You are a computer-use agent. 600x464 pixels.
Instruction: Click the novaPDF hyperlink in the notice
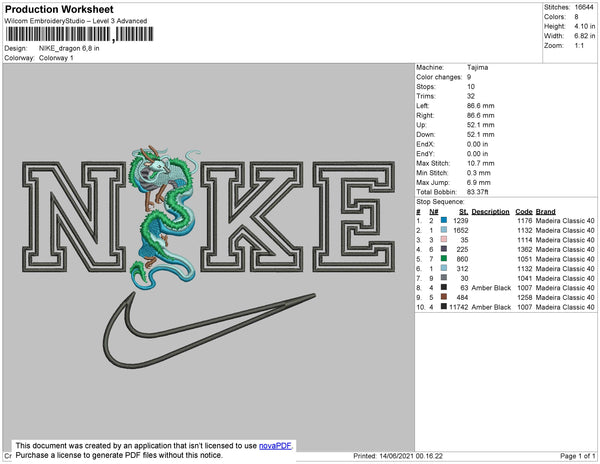point(275,446)
